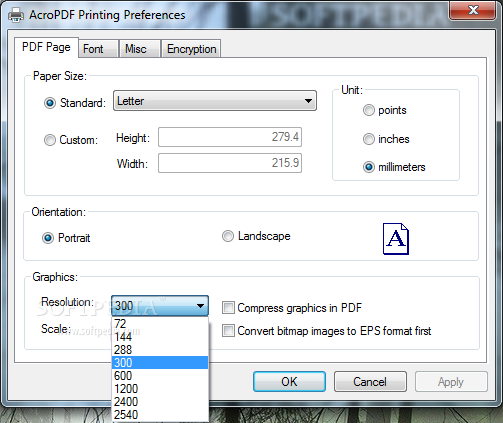
Task: Open the Letter paper size dropdown
Action: pos(215,101)
